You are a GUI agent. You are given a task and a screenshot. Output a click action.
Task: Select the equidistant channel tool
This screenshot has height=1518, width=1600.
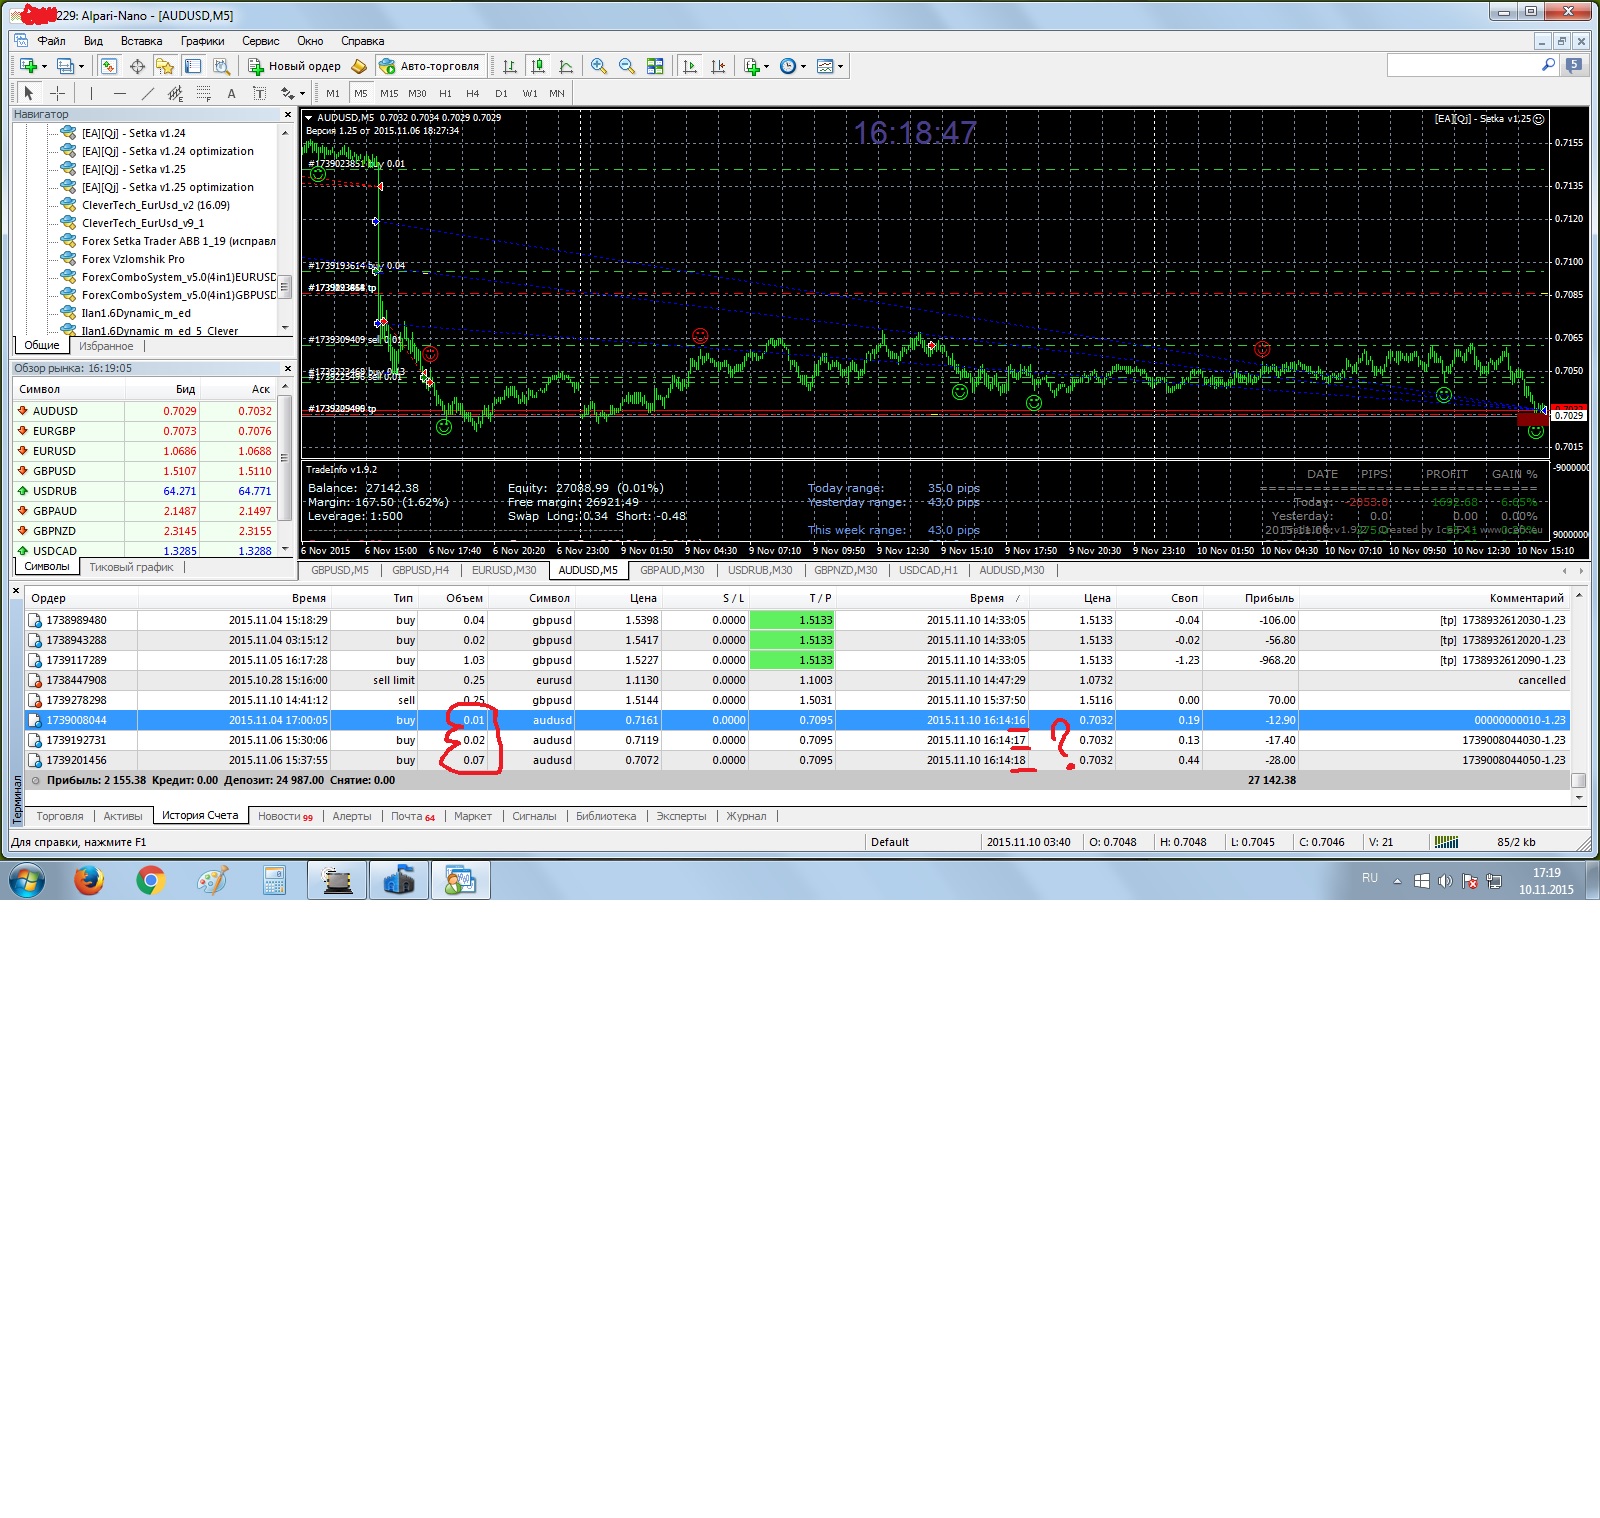(x=176, y=93)
